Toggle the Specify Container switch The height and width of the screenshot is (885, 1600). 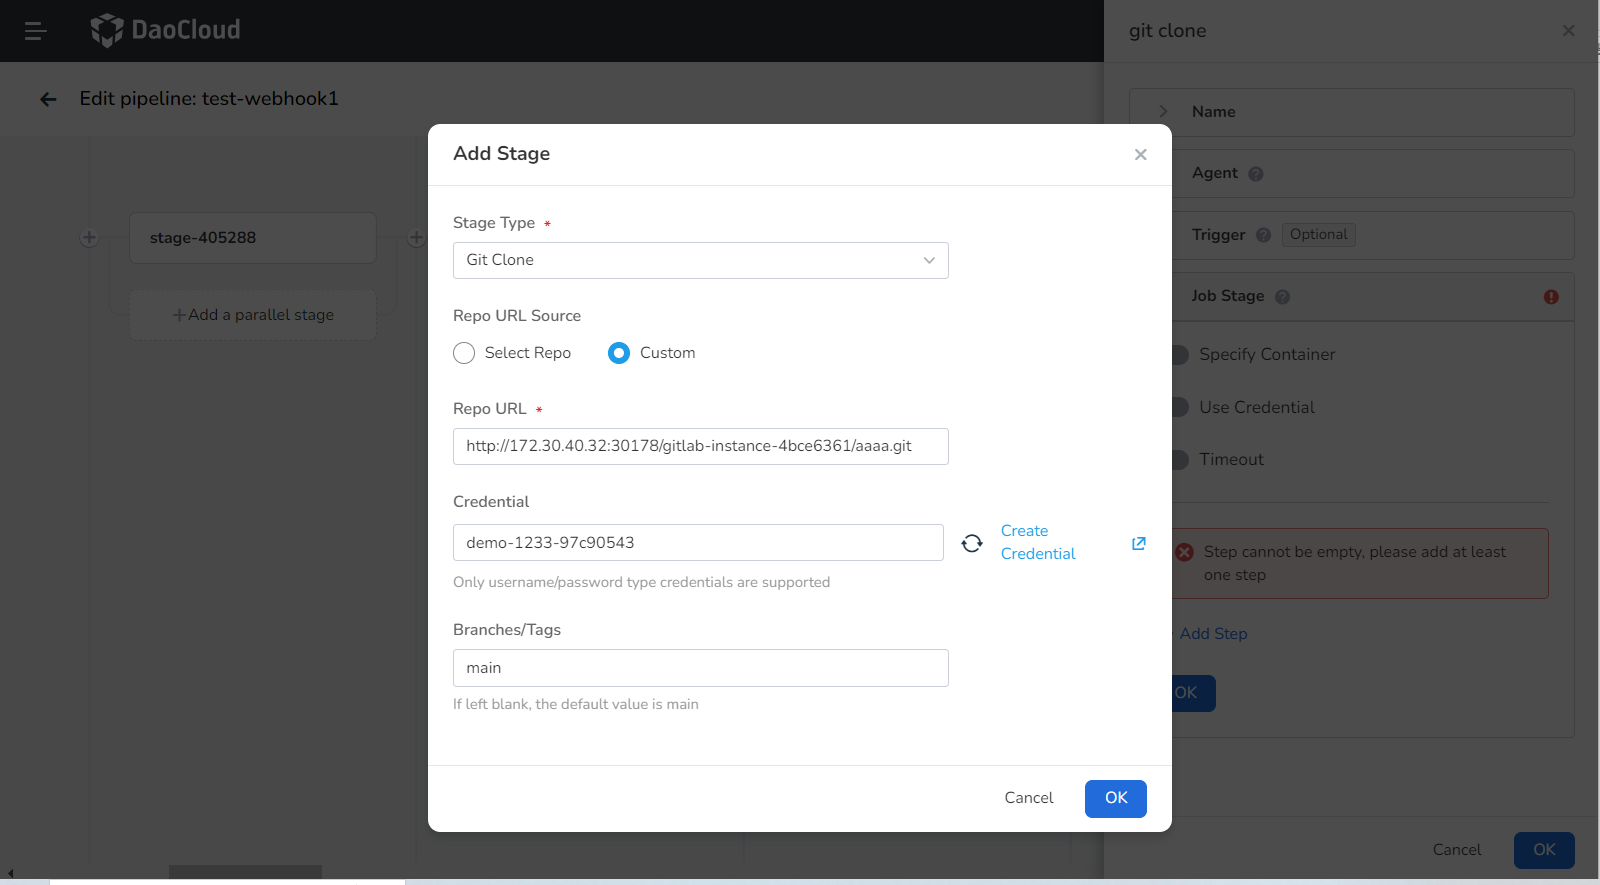(1180, 355)
